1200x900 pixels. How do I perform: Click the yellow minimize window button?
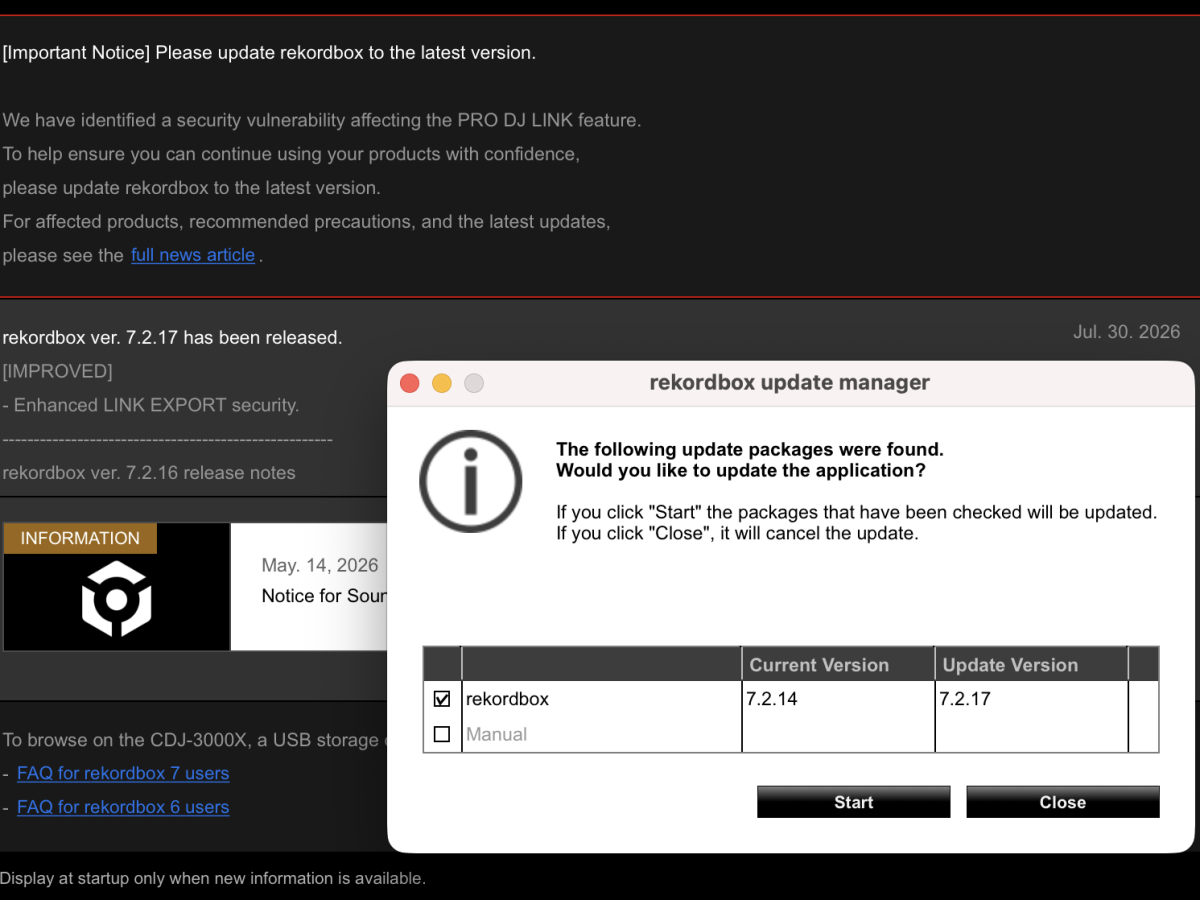tap(441, 383)
